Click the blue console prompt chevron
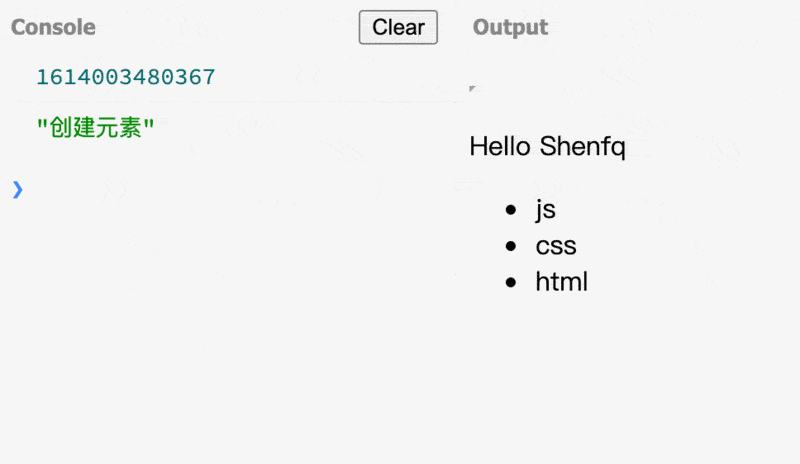 pos(17,189)
